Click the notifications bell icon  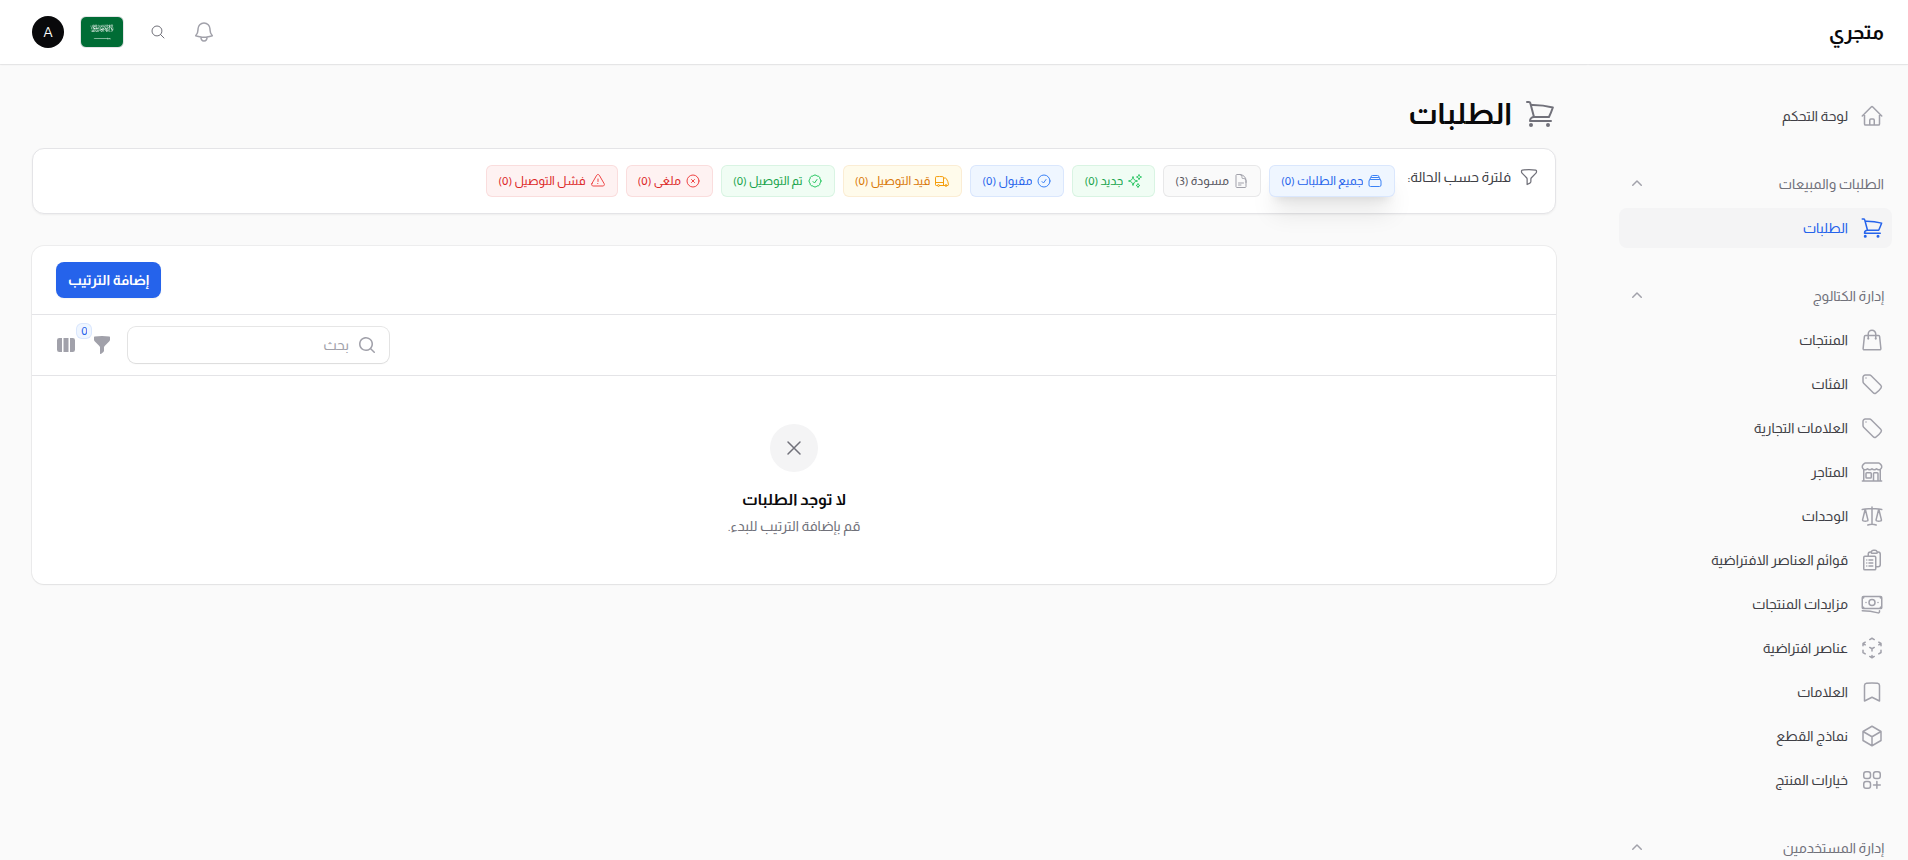point(204,32)
